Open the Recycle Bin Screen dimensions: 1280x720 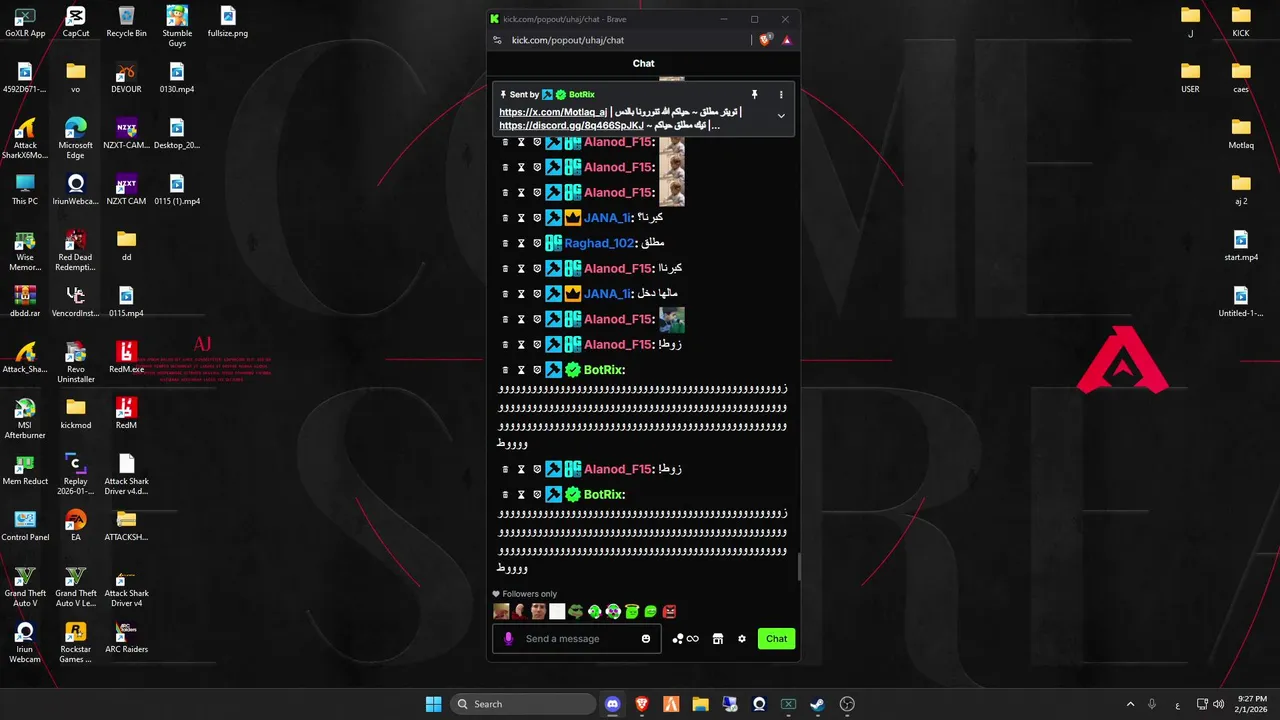pyautogui.click(x=127, y=23)
